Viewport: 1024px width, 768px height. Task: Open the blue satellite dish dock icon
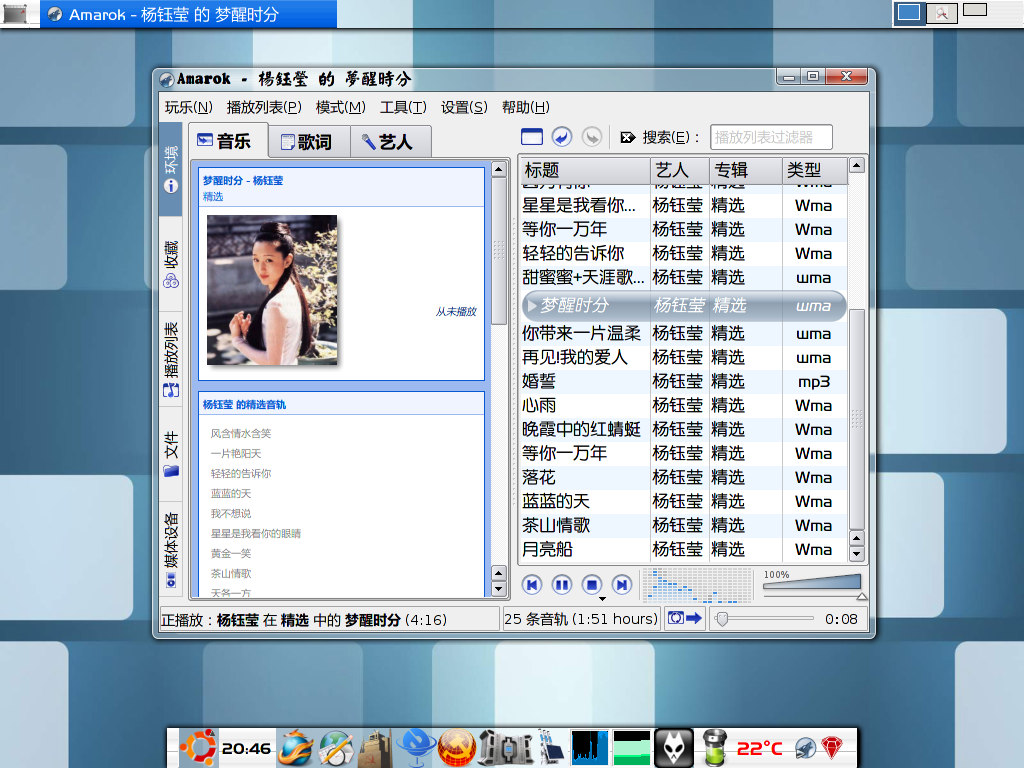[417, 748]
